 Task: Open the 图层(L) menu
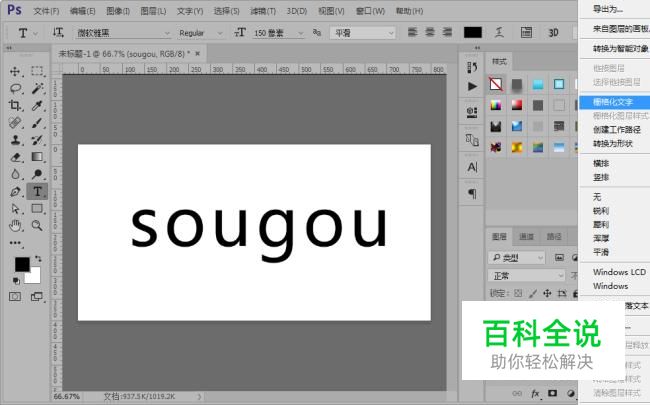click(x=153, y=11)
